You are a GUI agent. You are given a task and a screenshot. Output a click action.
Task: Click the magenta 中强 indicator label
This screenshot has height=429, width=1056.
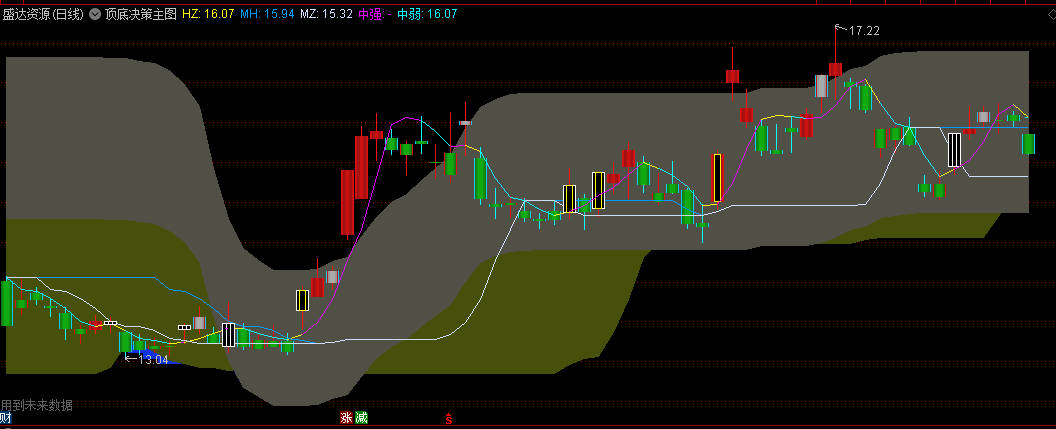tap(374, 13)
